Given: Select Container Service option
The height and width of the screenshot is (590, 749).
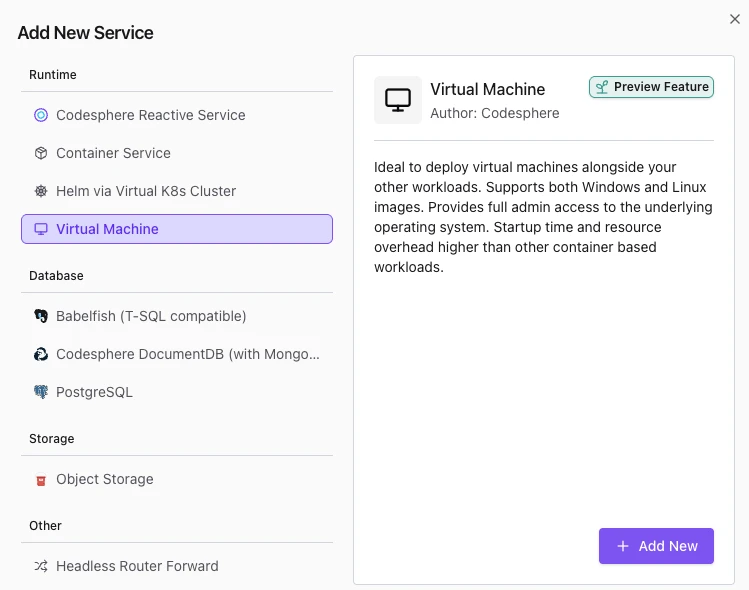Looking at the screenshot, I should tap(177, 153).
